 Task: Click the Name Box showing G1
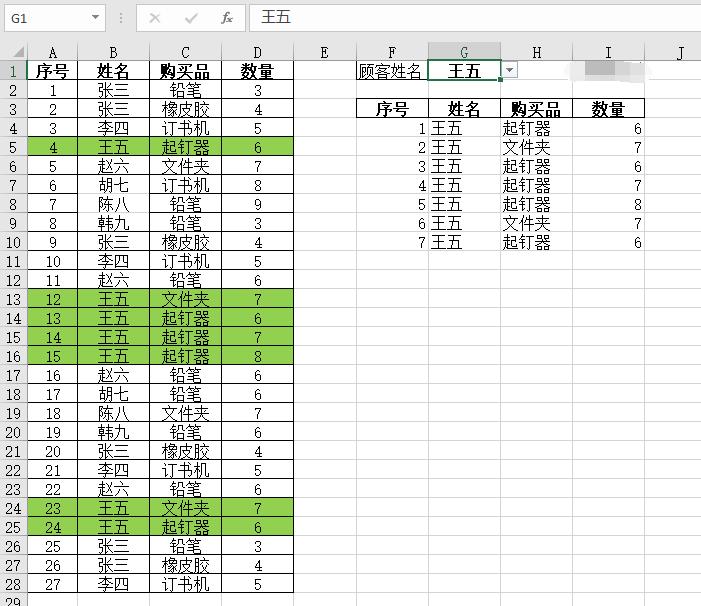pyautogui.click(x=54, y=18)
